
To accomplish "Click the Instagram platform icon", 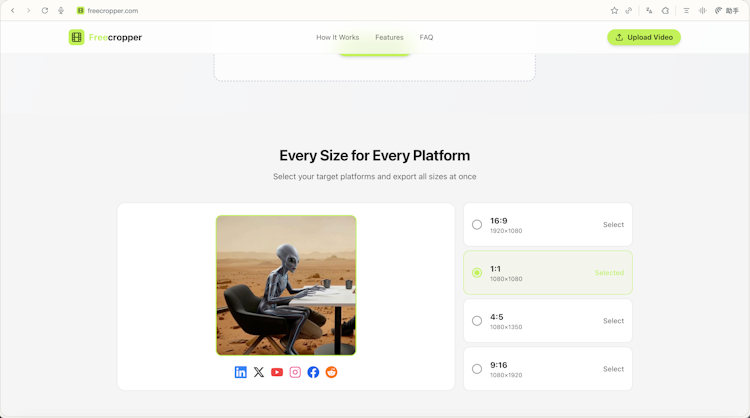I will point(295,372).
